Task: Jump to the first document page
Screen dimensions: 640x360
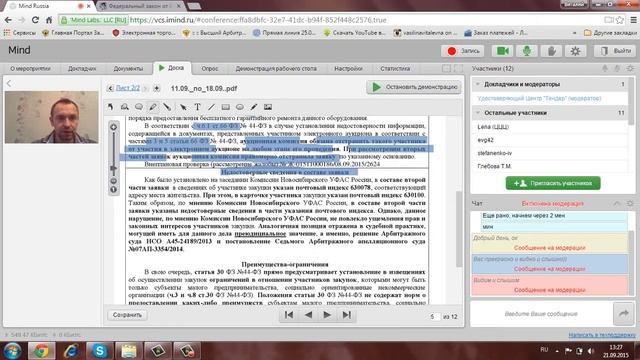Action: (x=289, y=315)
